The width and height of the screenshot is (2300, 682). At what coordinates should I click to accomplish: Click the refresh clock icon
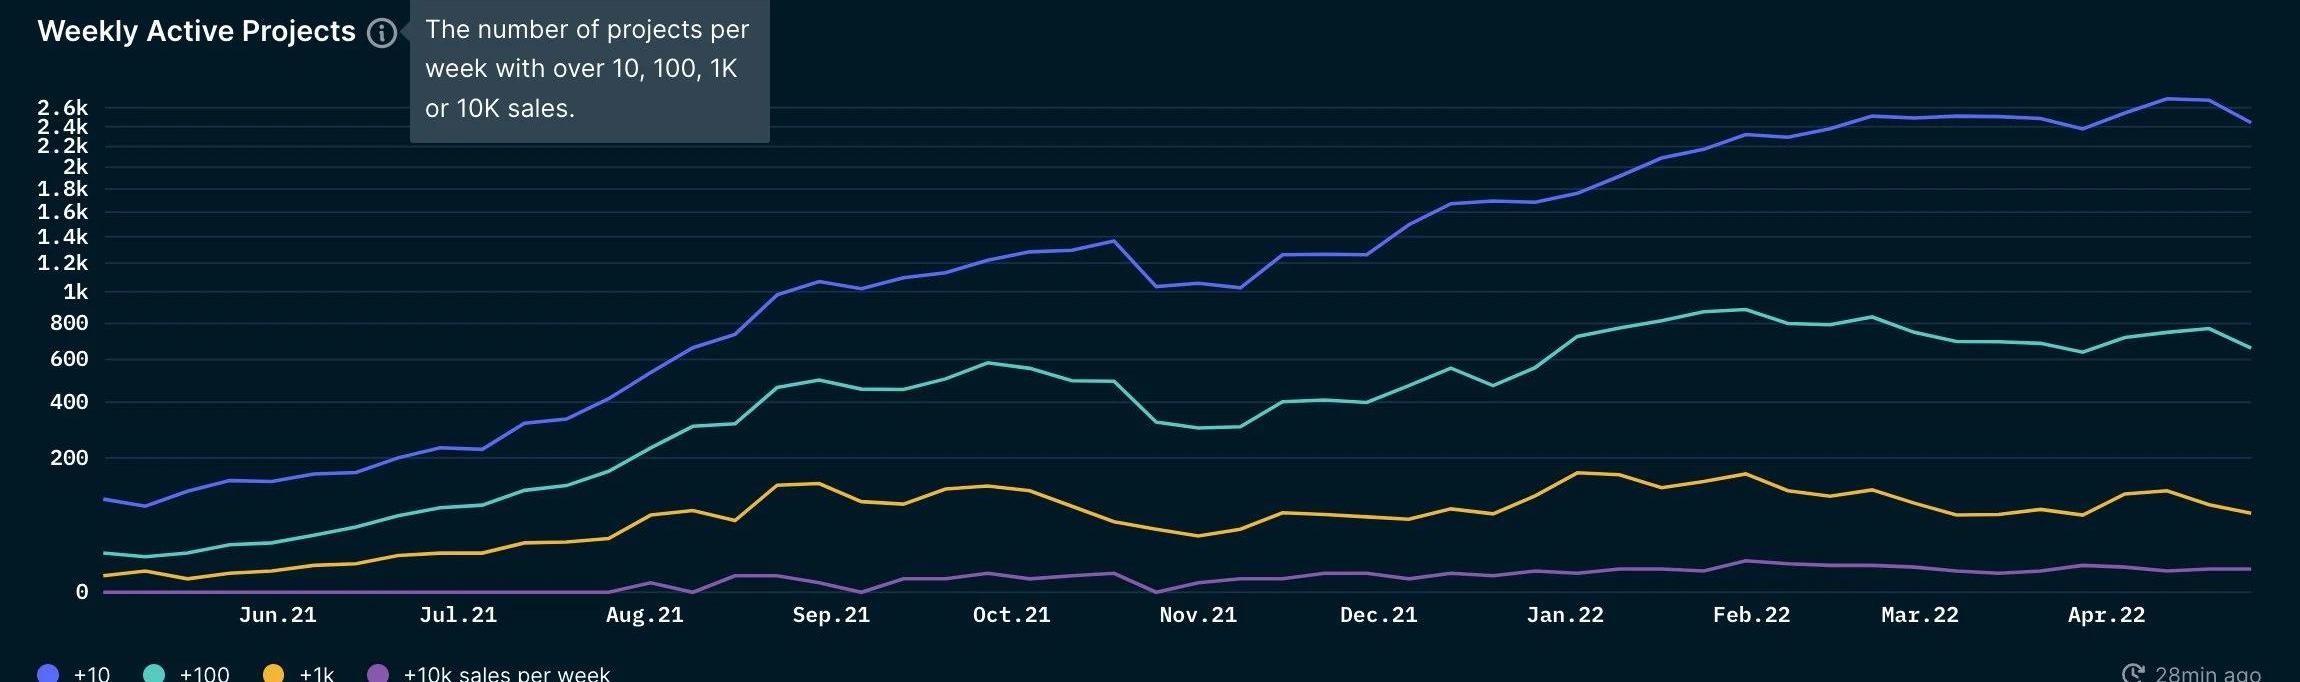pyautogui.click(x=2133, y=674)
